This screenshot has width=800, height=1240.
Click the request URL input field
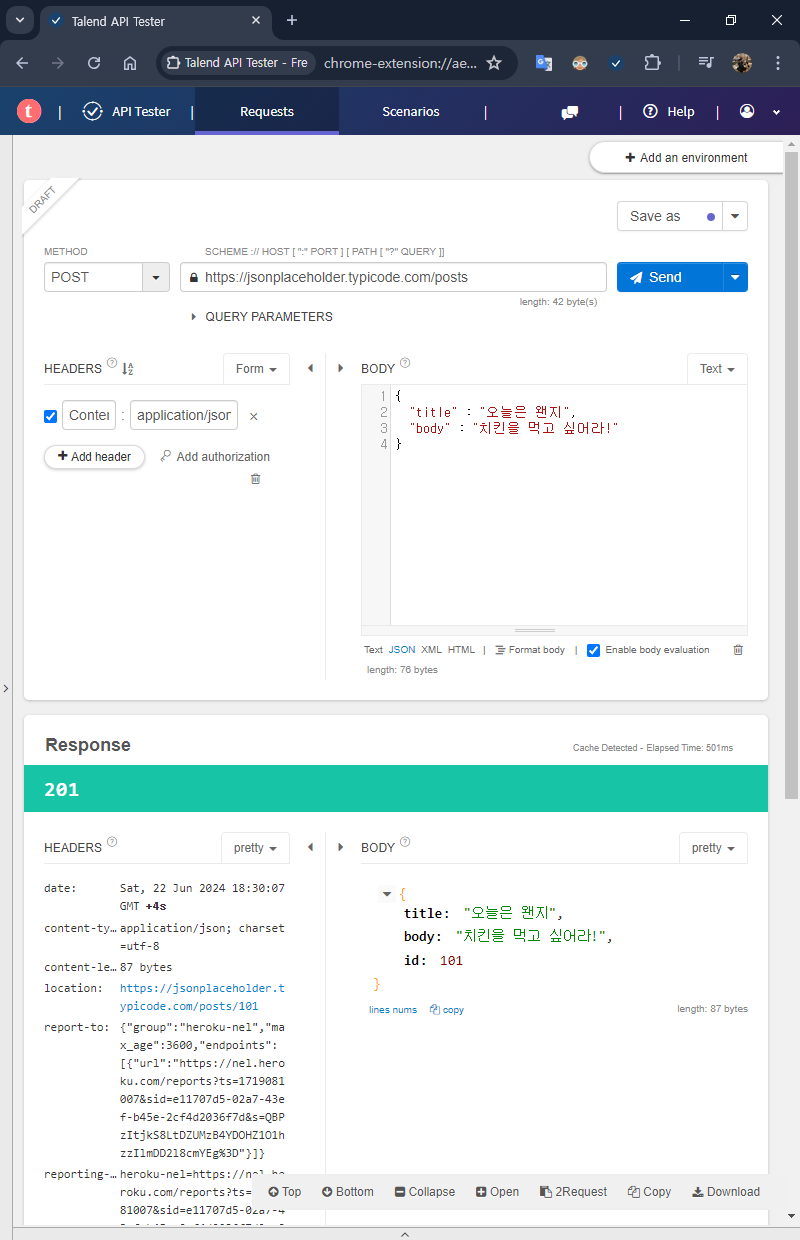393,277
